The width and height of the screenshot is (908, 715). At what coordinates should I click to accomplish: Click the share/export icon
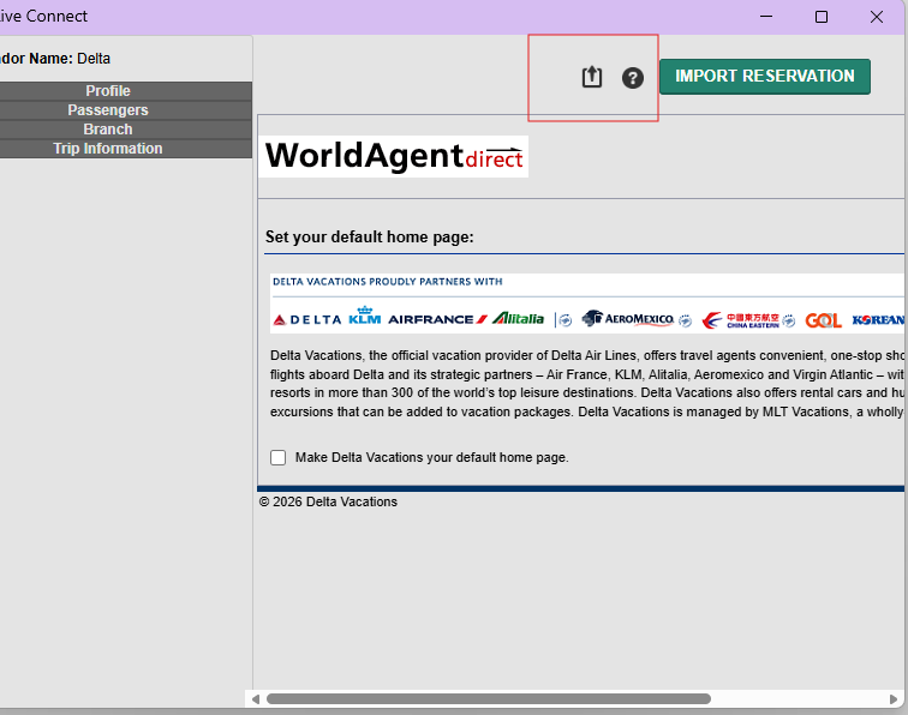592,77
